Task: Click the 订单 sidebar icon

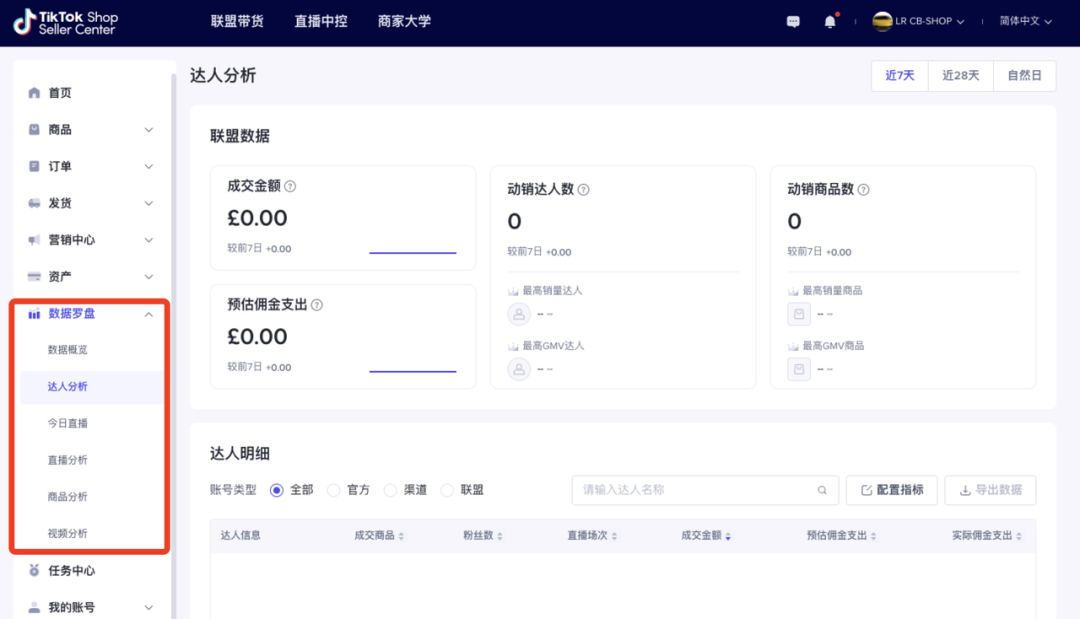Action: coord(34,166)
